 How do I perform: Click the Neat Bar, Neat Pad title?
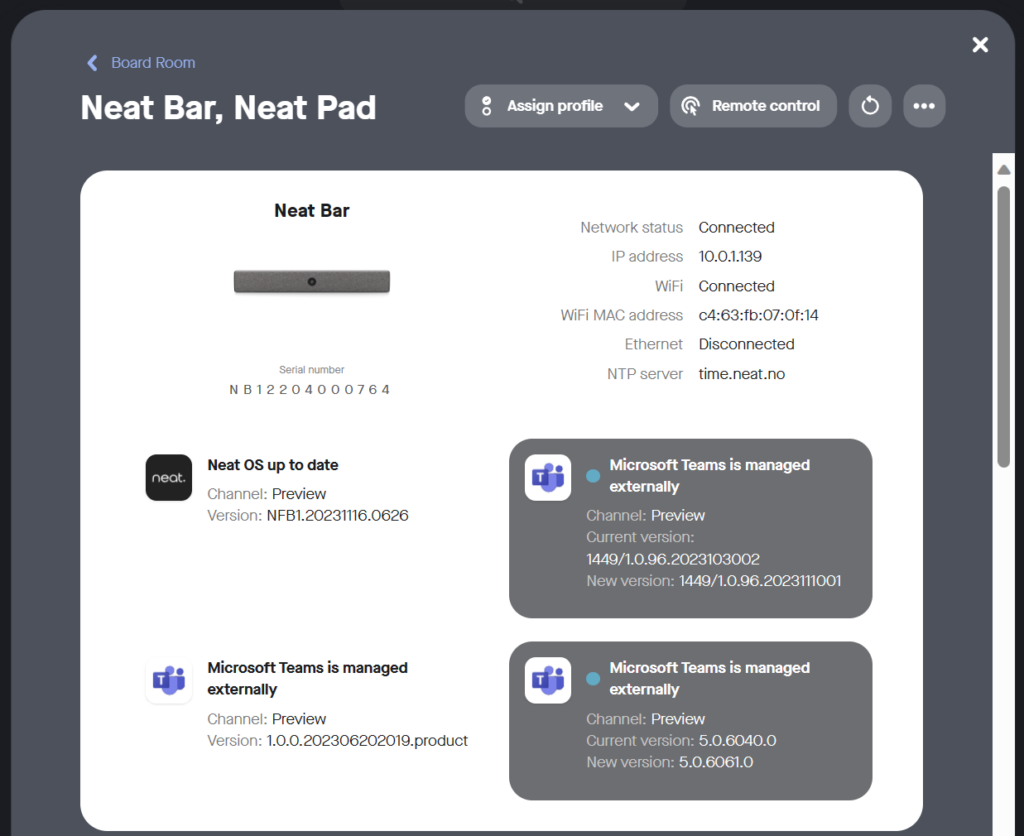pos(229,108)
